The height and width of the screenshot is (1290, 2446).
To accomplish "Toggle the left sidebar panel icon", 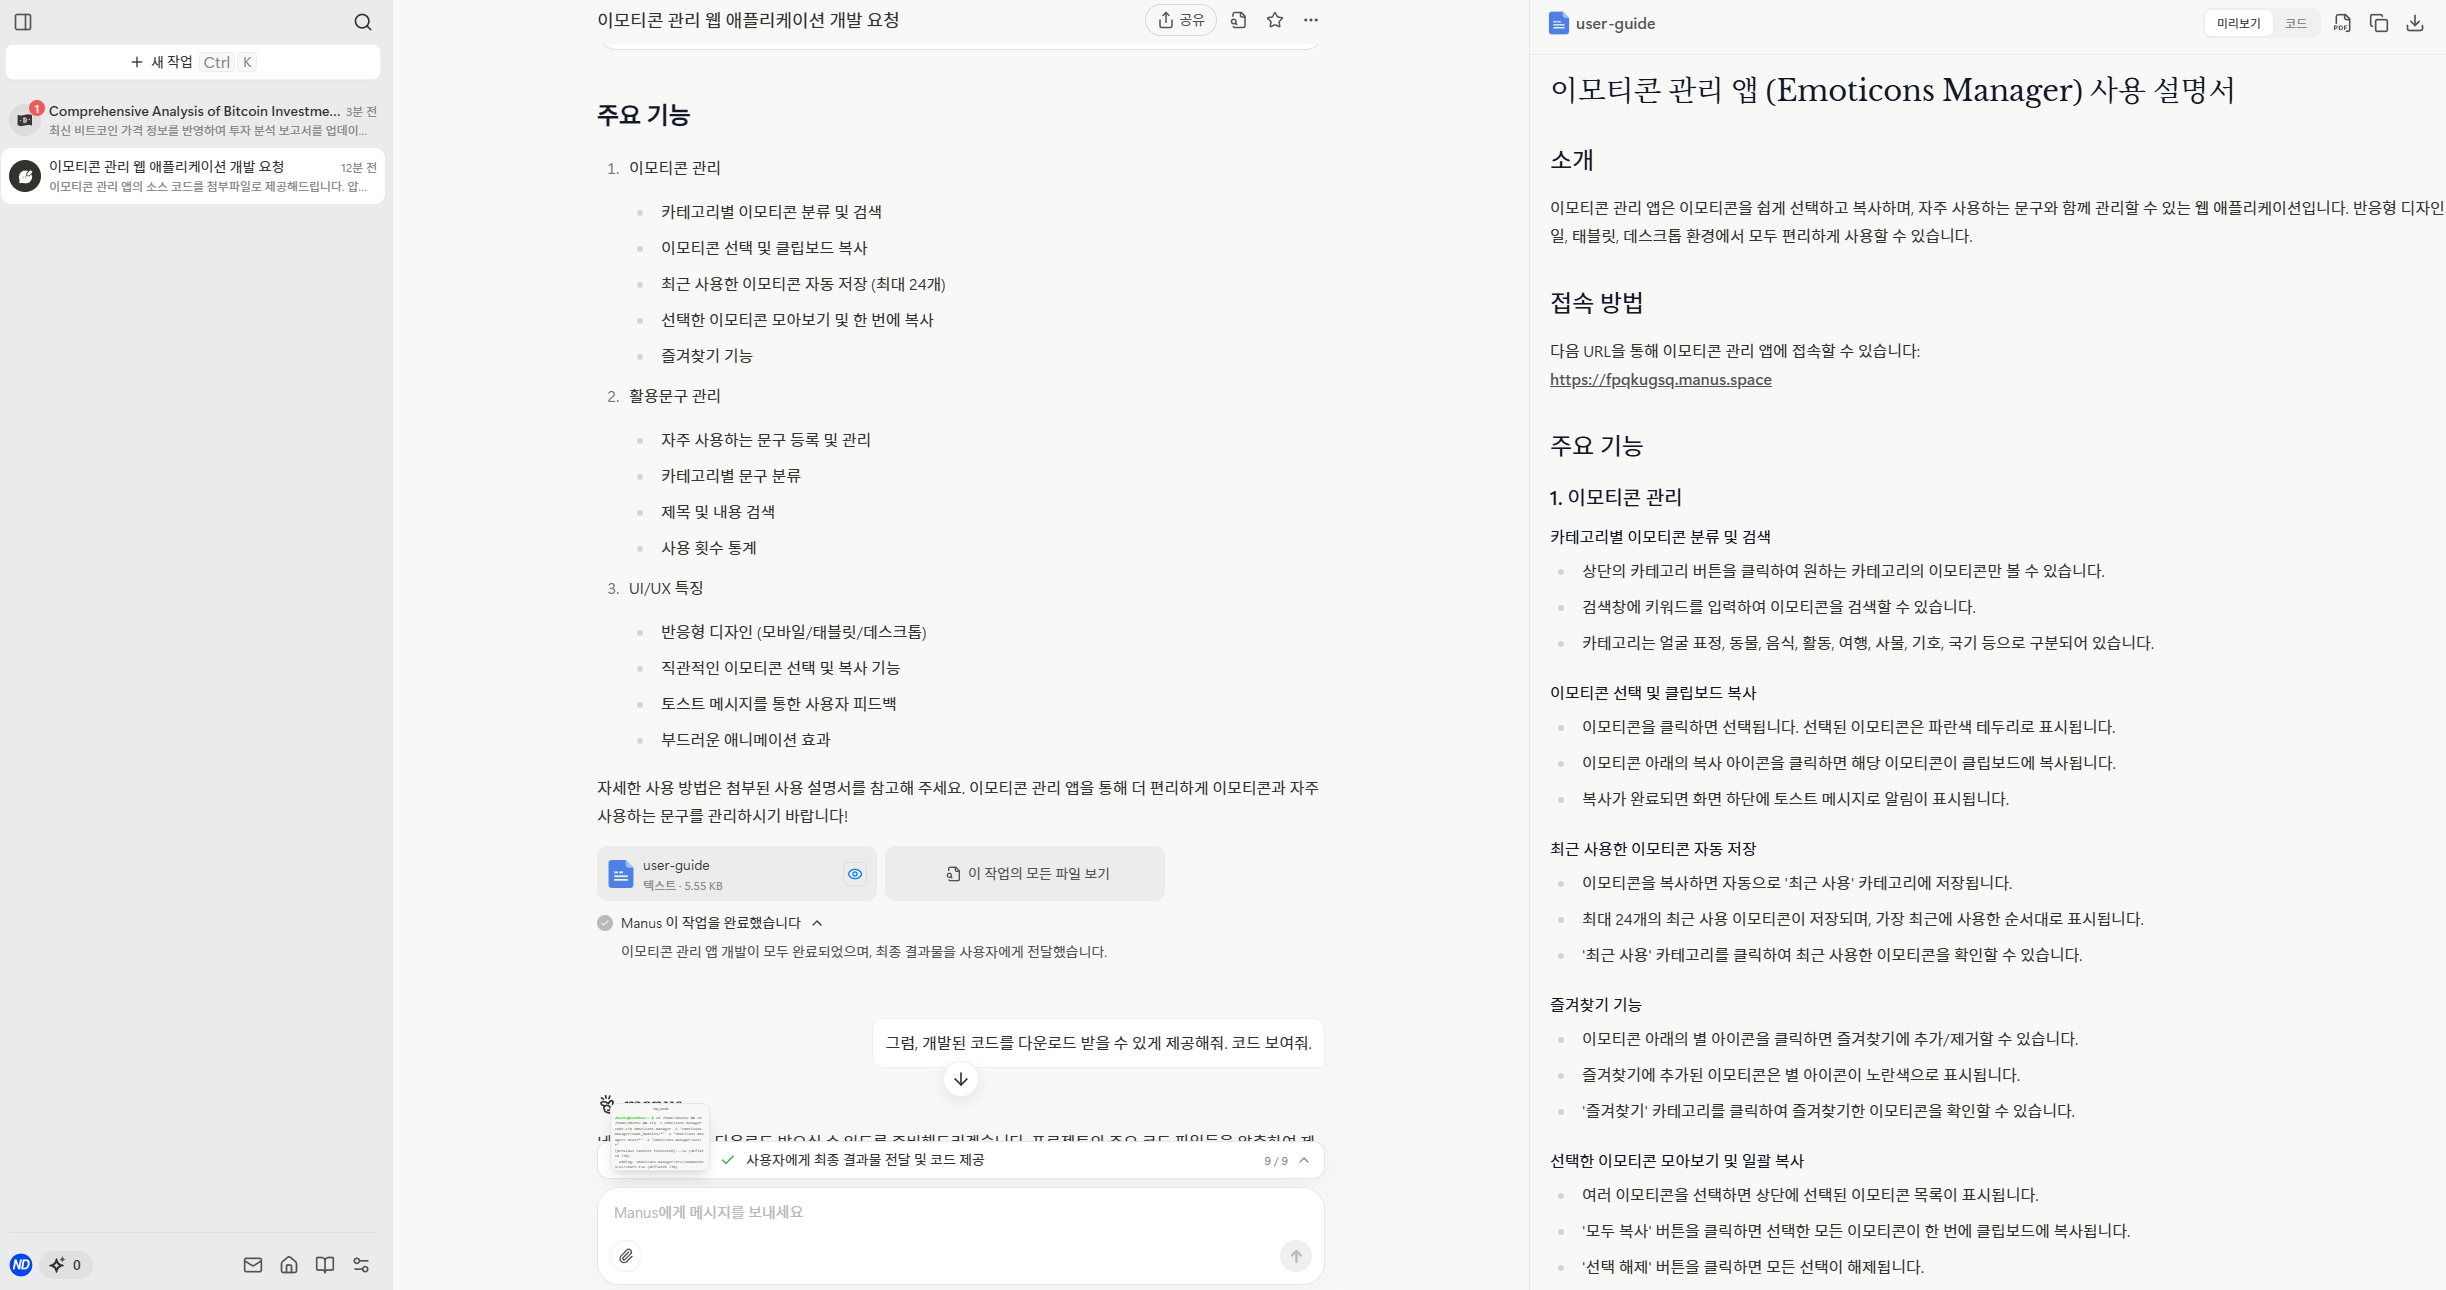I will (23, 22).
